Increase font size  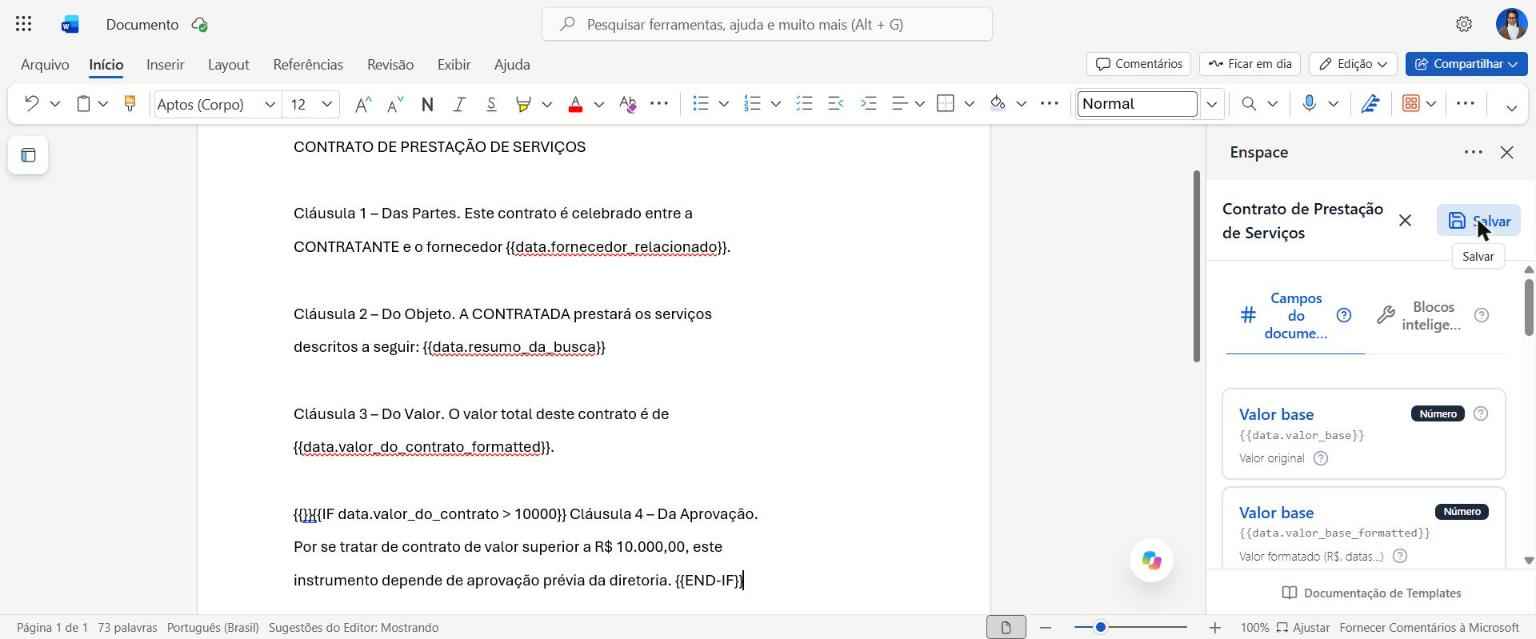pos(363,103)
